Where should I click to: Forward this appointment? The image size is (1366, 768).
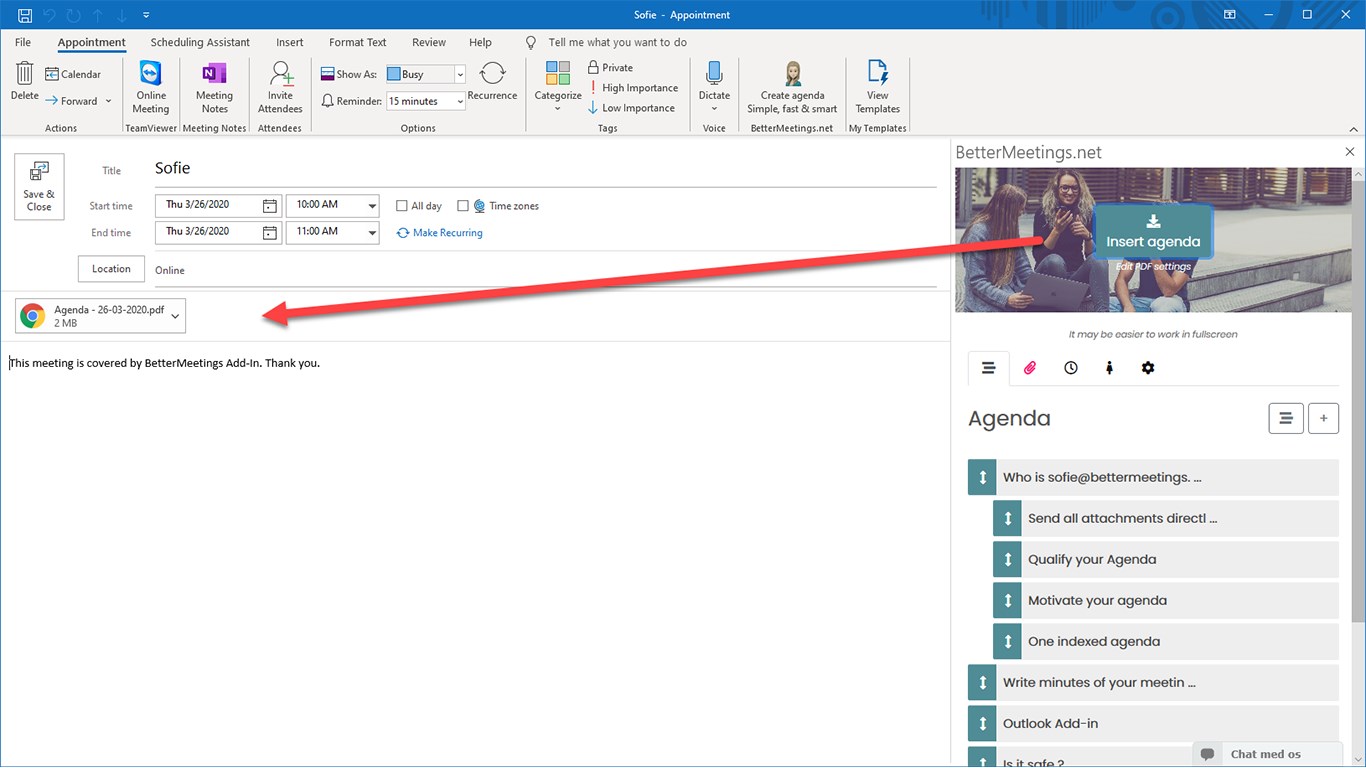click(71, 101)
